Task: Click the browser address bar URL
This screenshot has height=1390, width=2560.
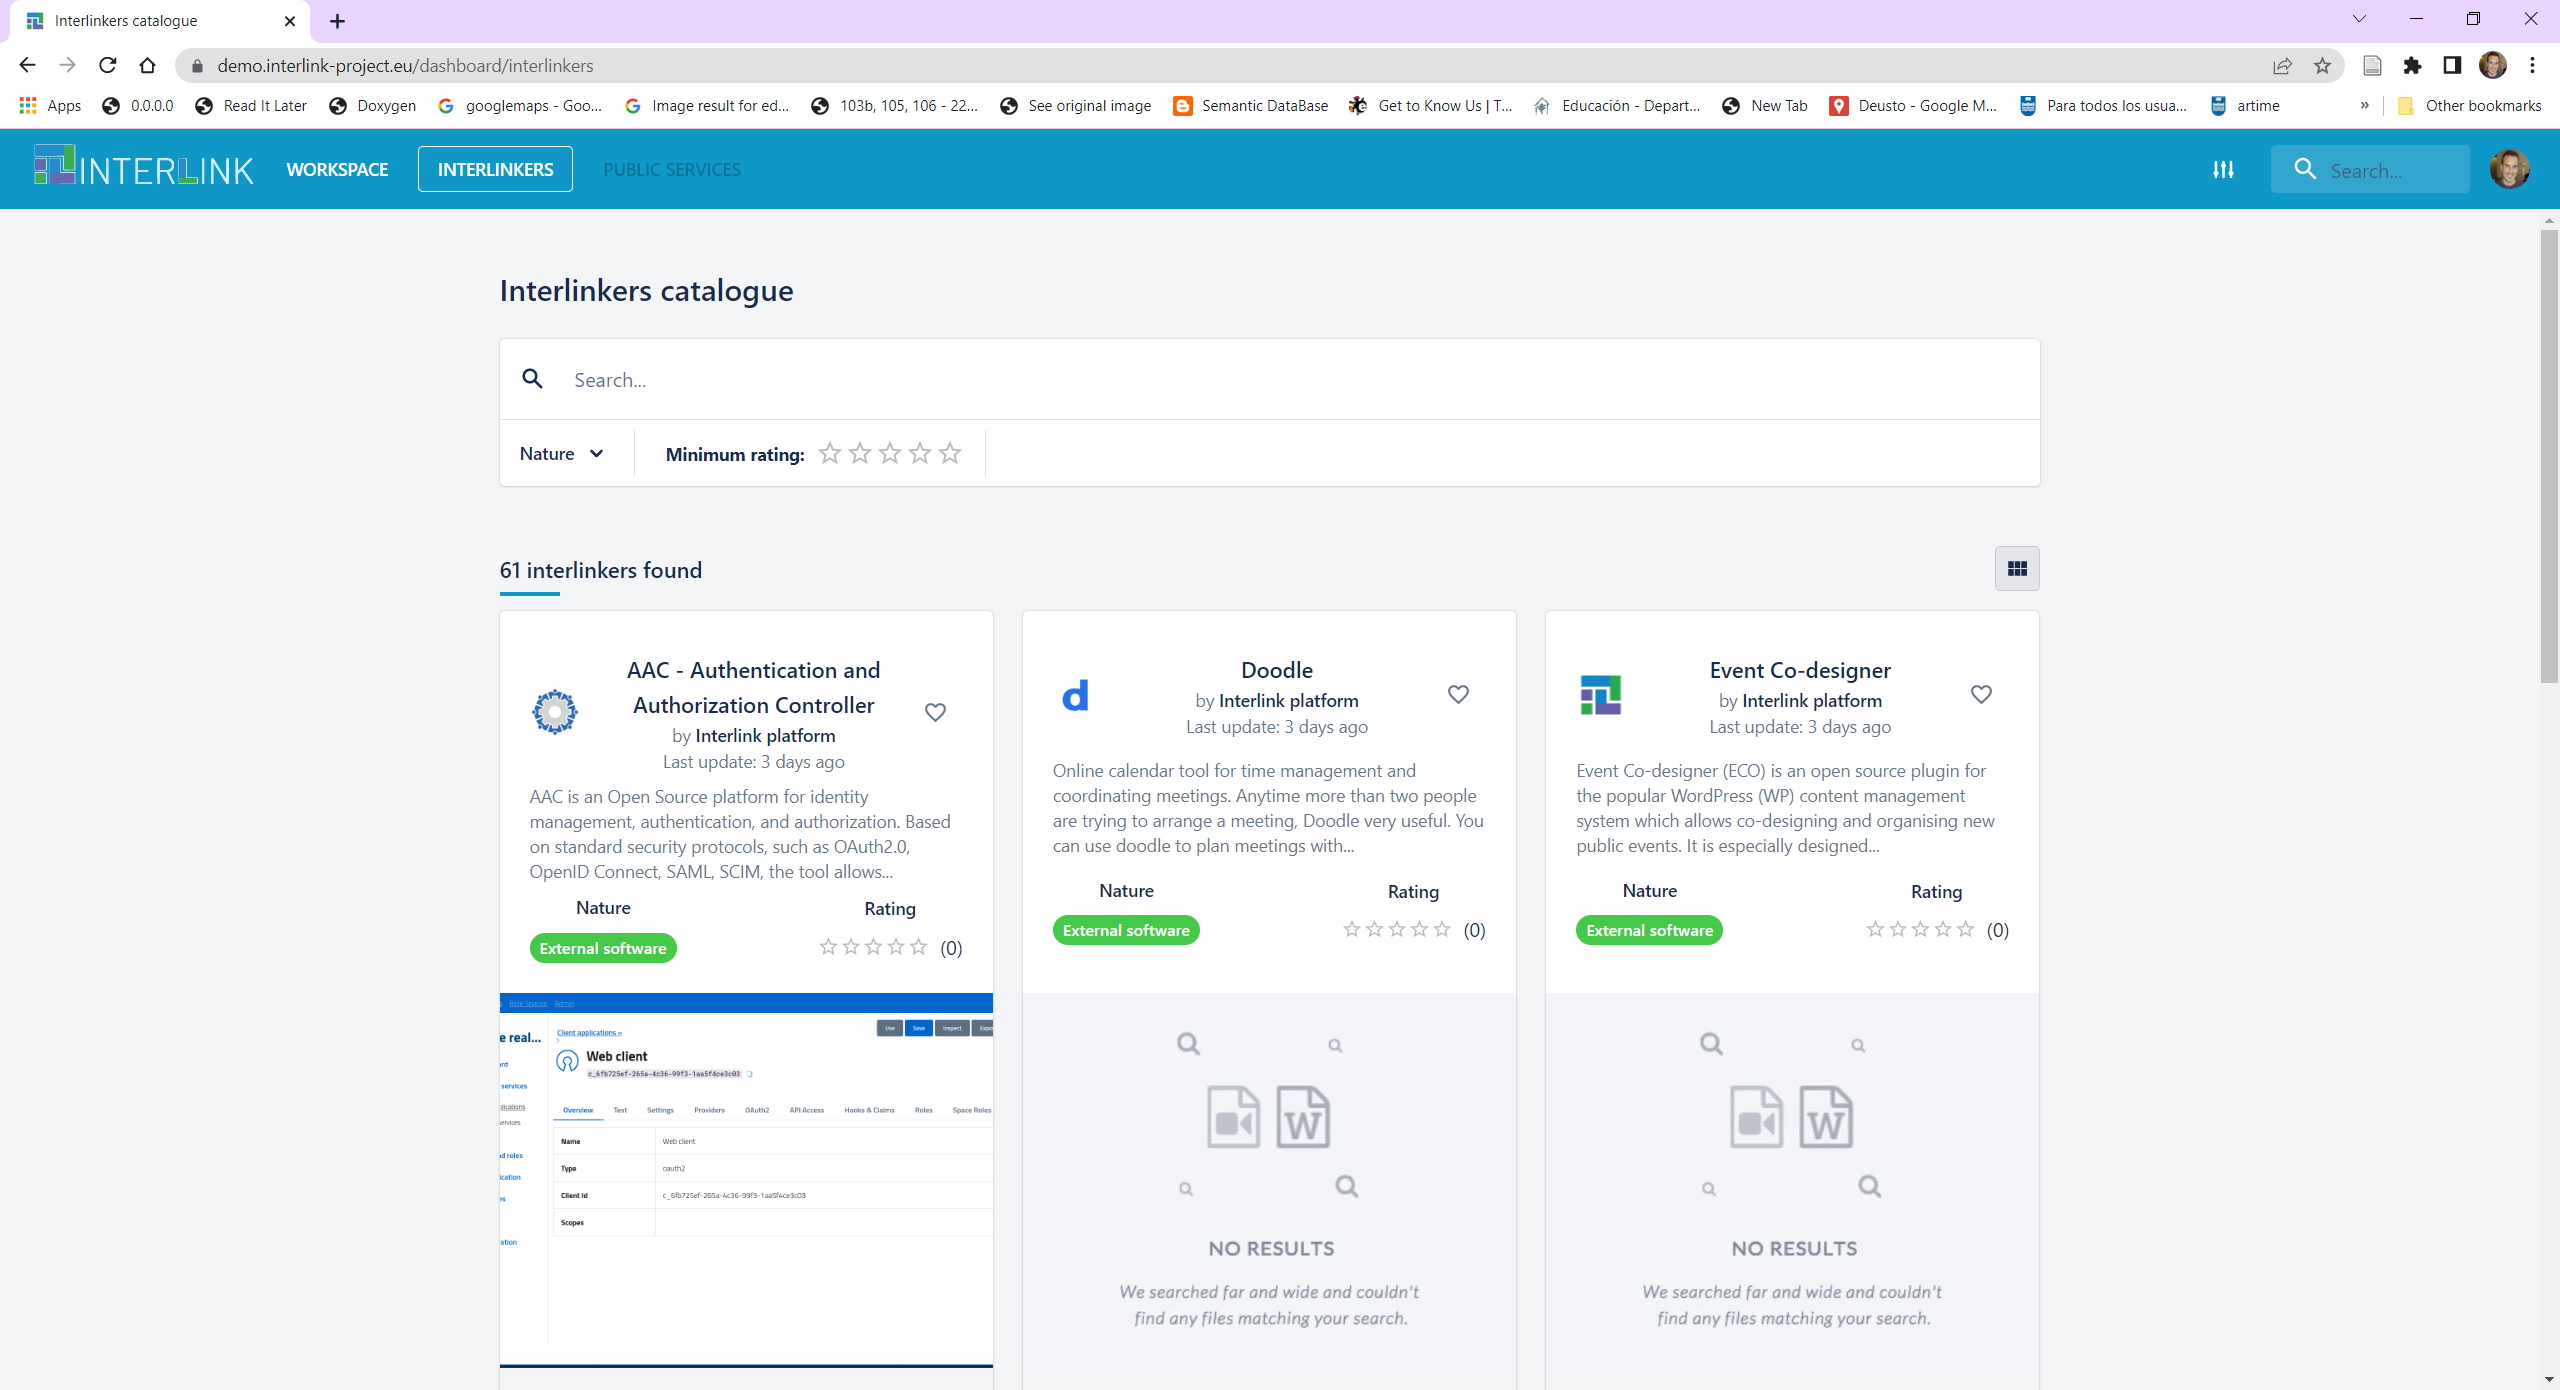Action: click(405, 66)
